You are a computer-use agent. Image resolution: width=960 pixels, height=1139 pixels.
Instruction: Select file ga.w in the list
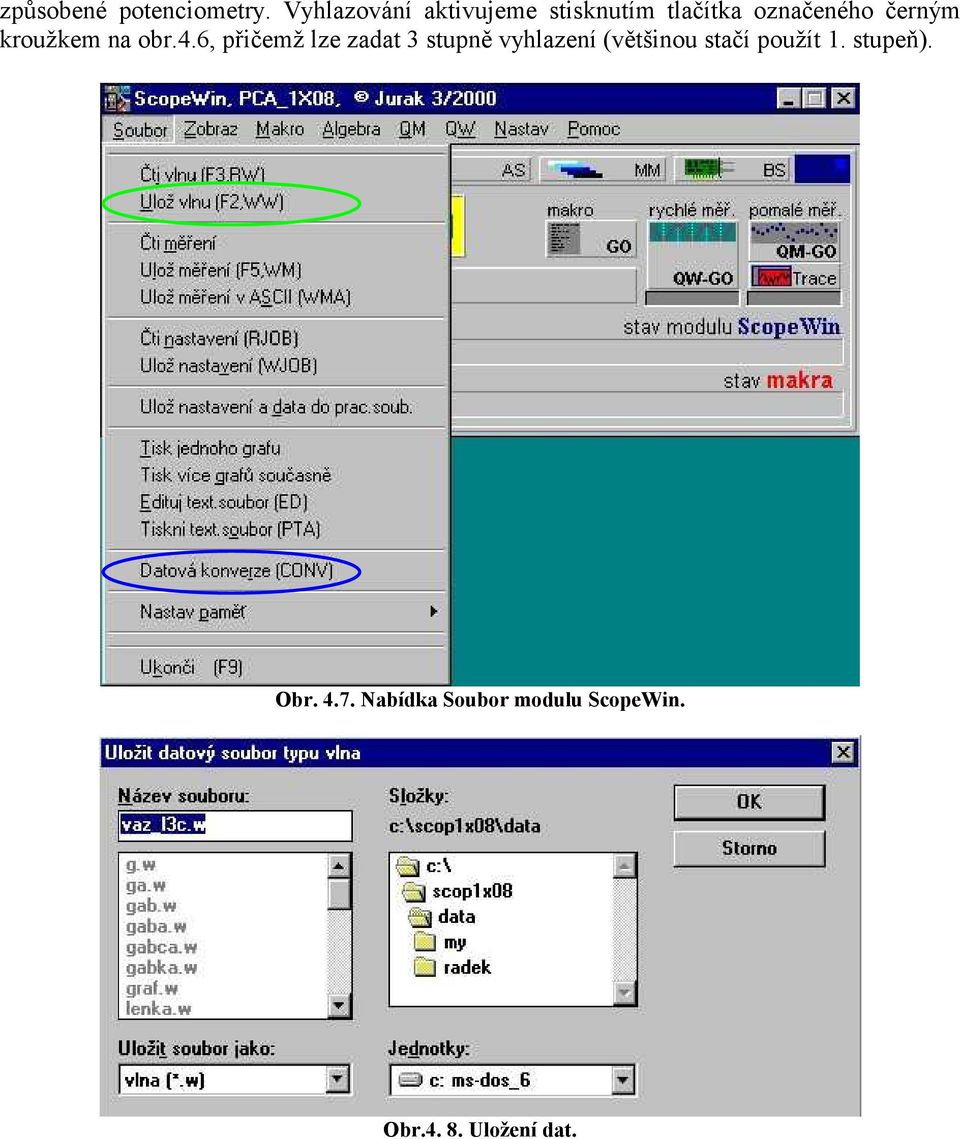[146, 885]
